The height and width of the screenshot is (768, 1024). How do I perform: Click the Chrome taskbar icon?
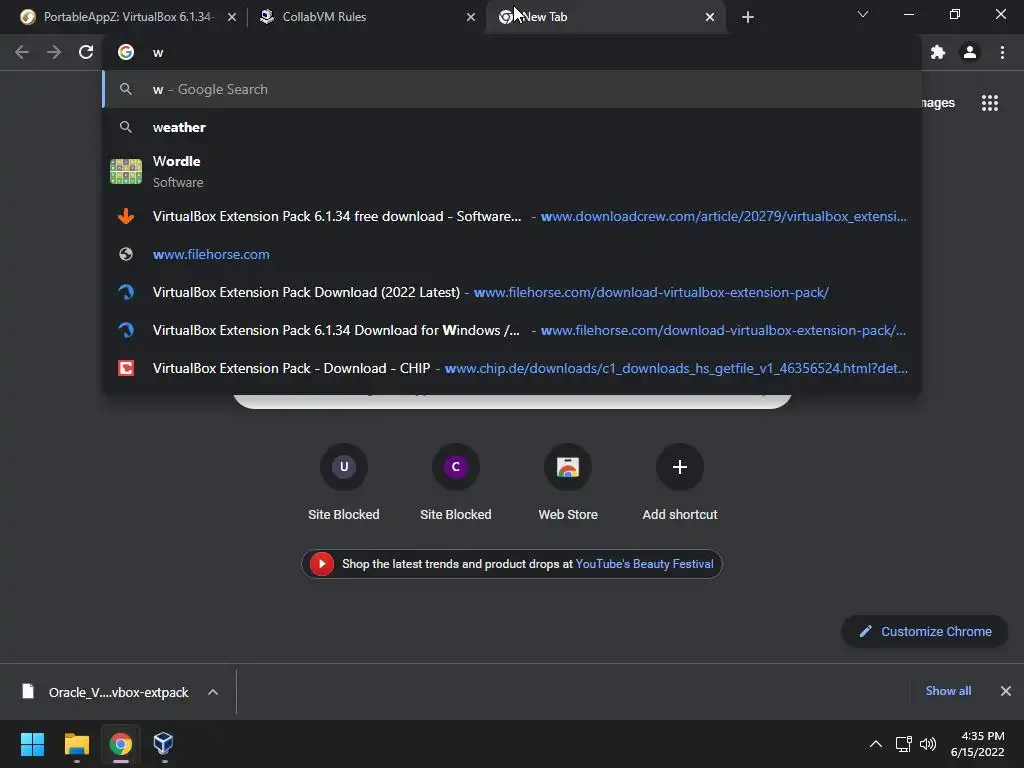coord(120,744)
